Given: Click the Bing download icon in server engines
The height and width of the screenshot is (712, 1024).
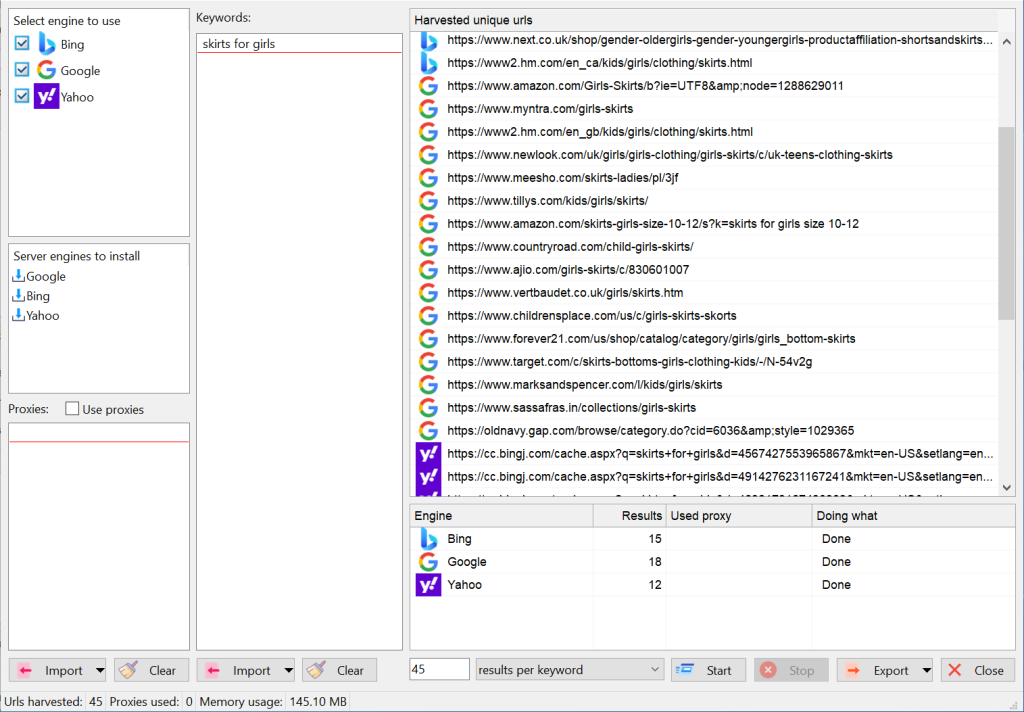Looking at the screenshot, I should 18,296.
